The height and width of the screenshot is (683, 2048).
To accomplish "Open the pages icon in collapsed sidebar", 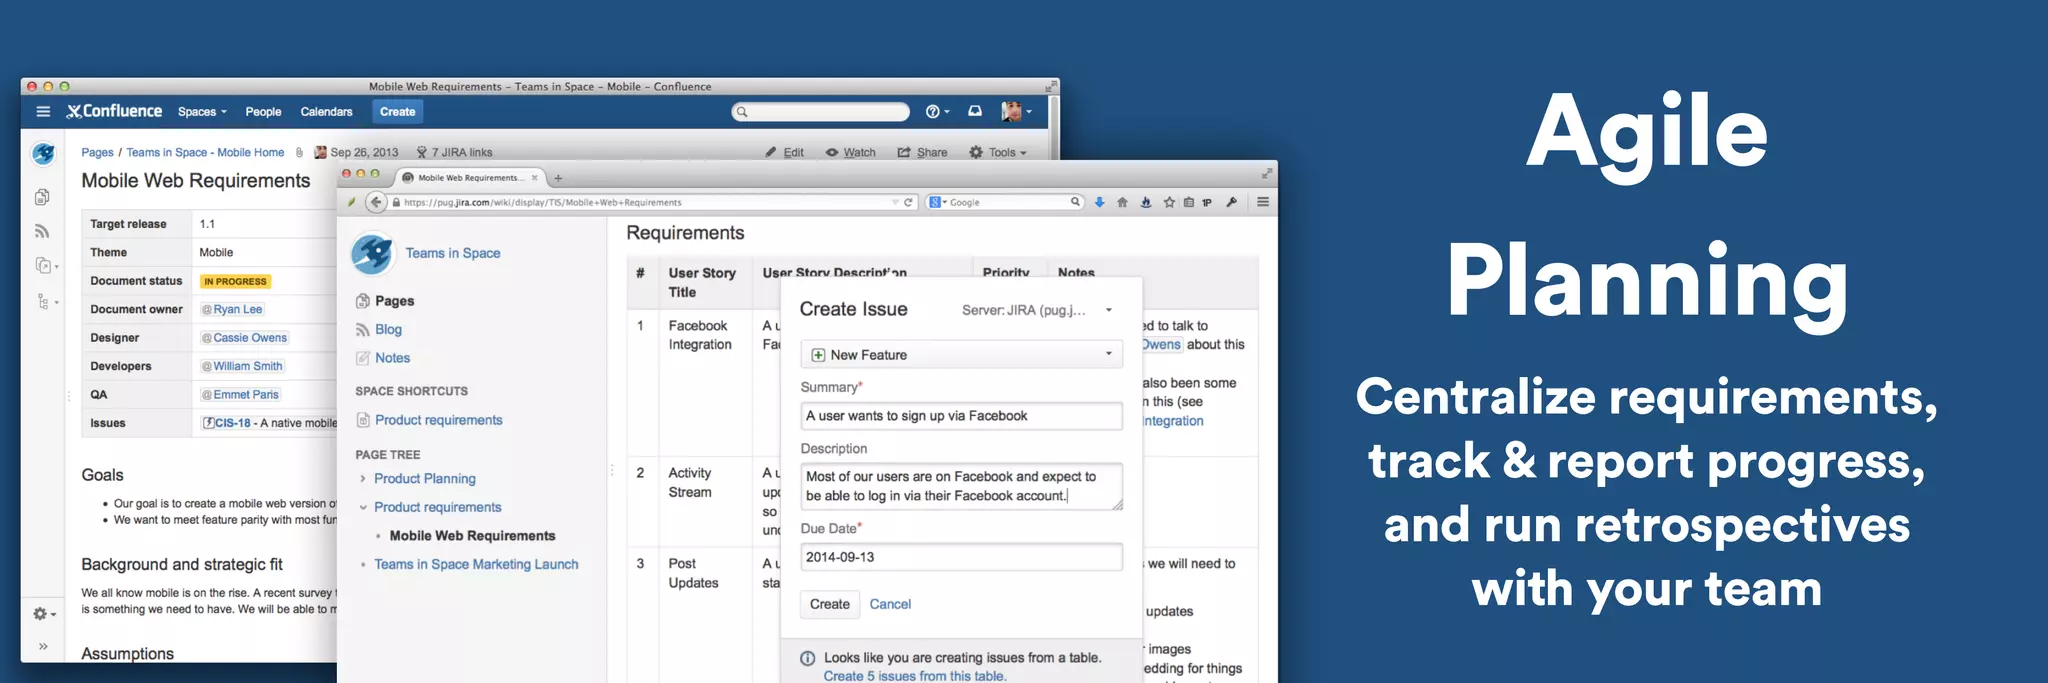I will (42, 197).
